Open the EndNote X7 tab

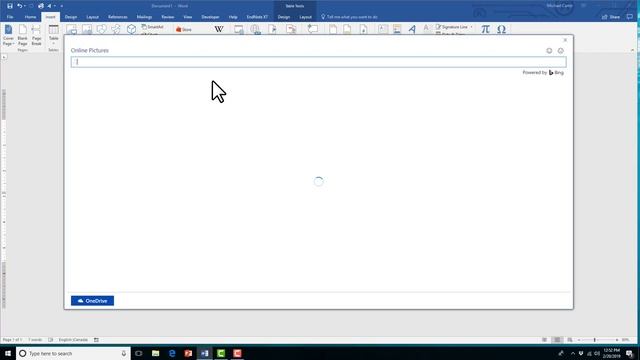257,17
